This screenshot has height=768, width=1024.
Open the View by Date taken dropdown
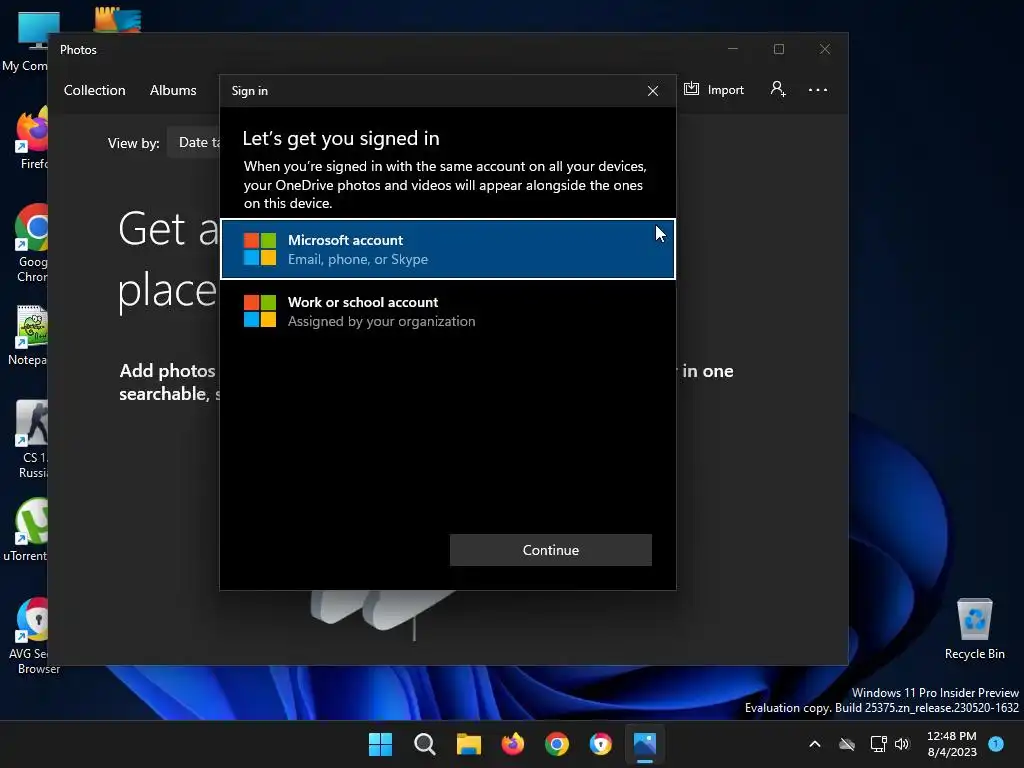point(194,142)
